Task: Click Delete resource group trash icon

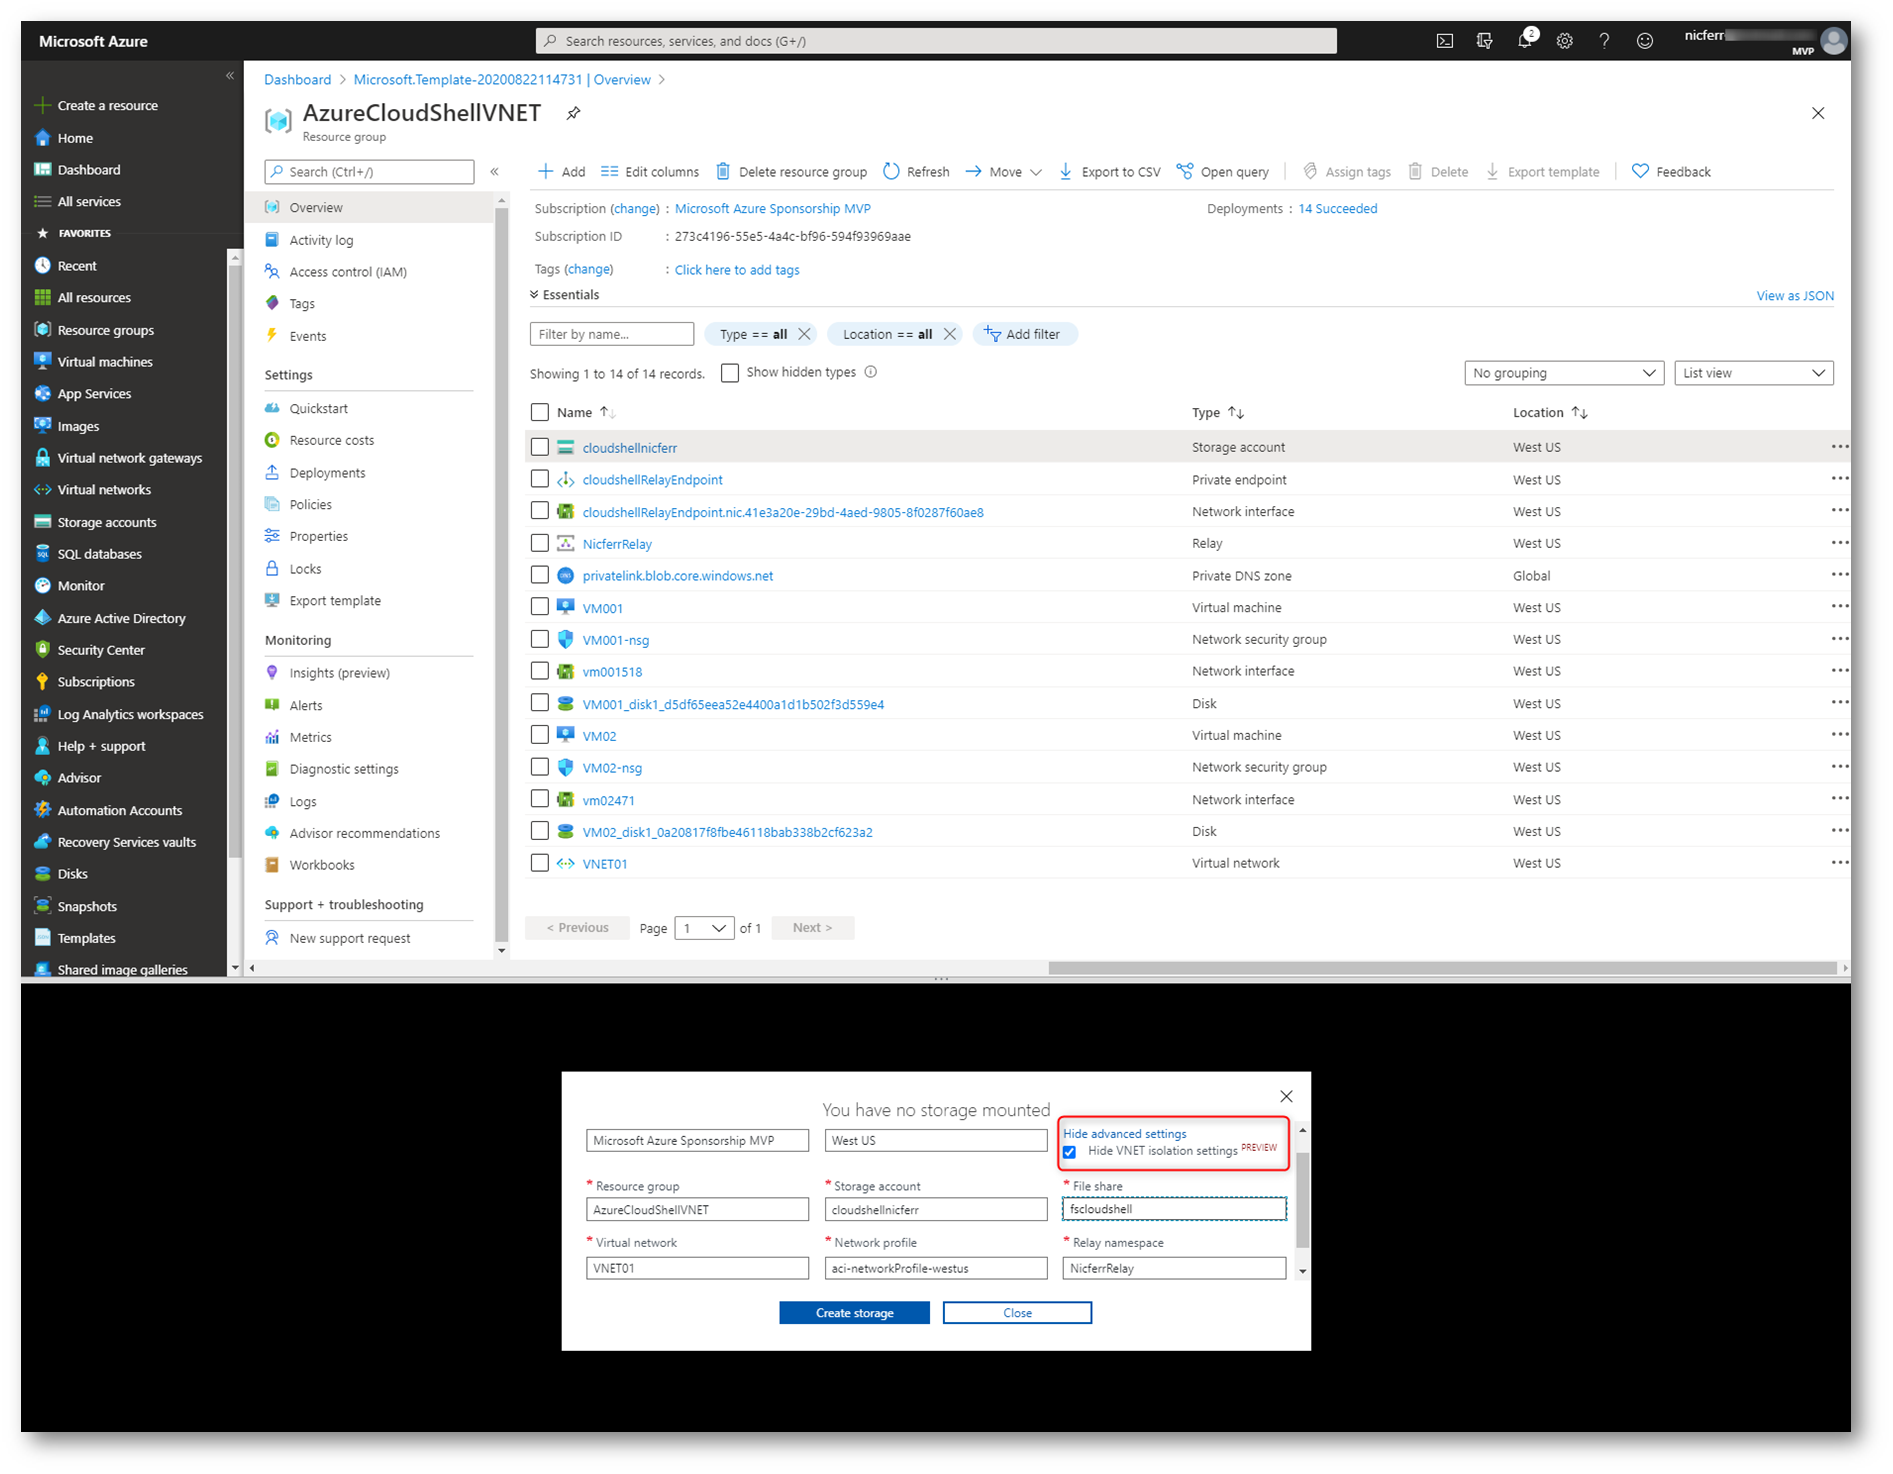Action: [723, 172]
